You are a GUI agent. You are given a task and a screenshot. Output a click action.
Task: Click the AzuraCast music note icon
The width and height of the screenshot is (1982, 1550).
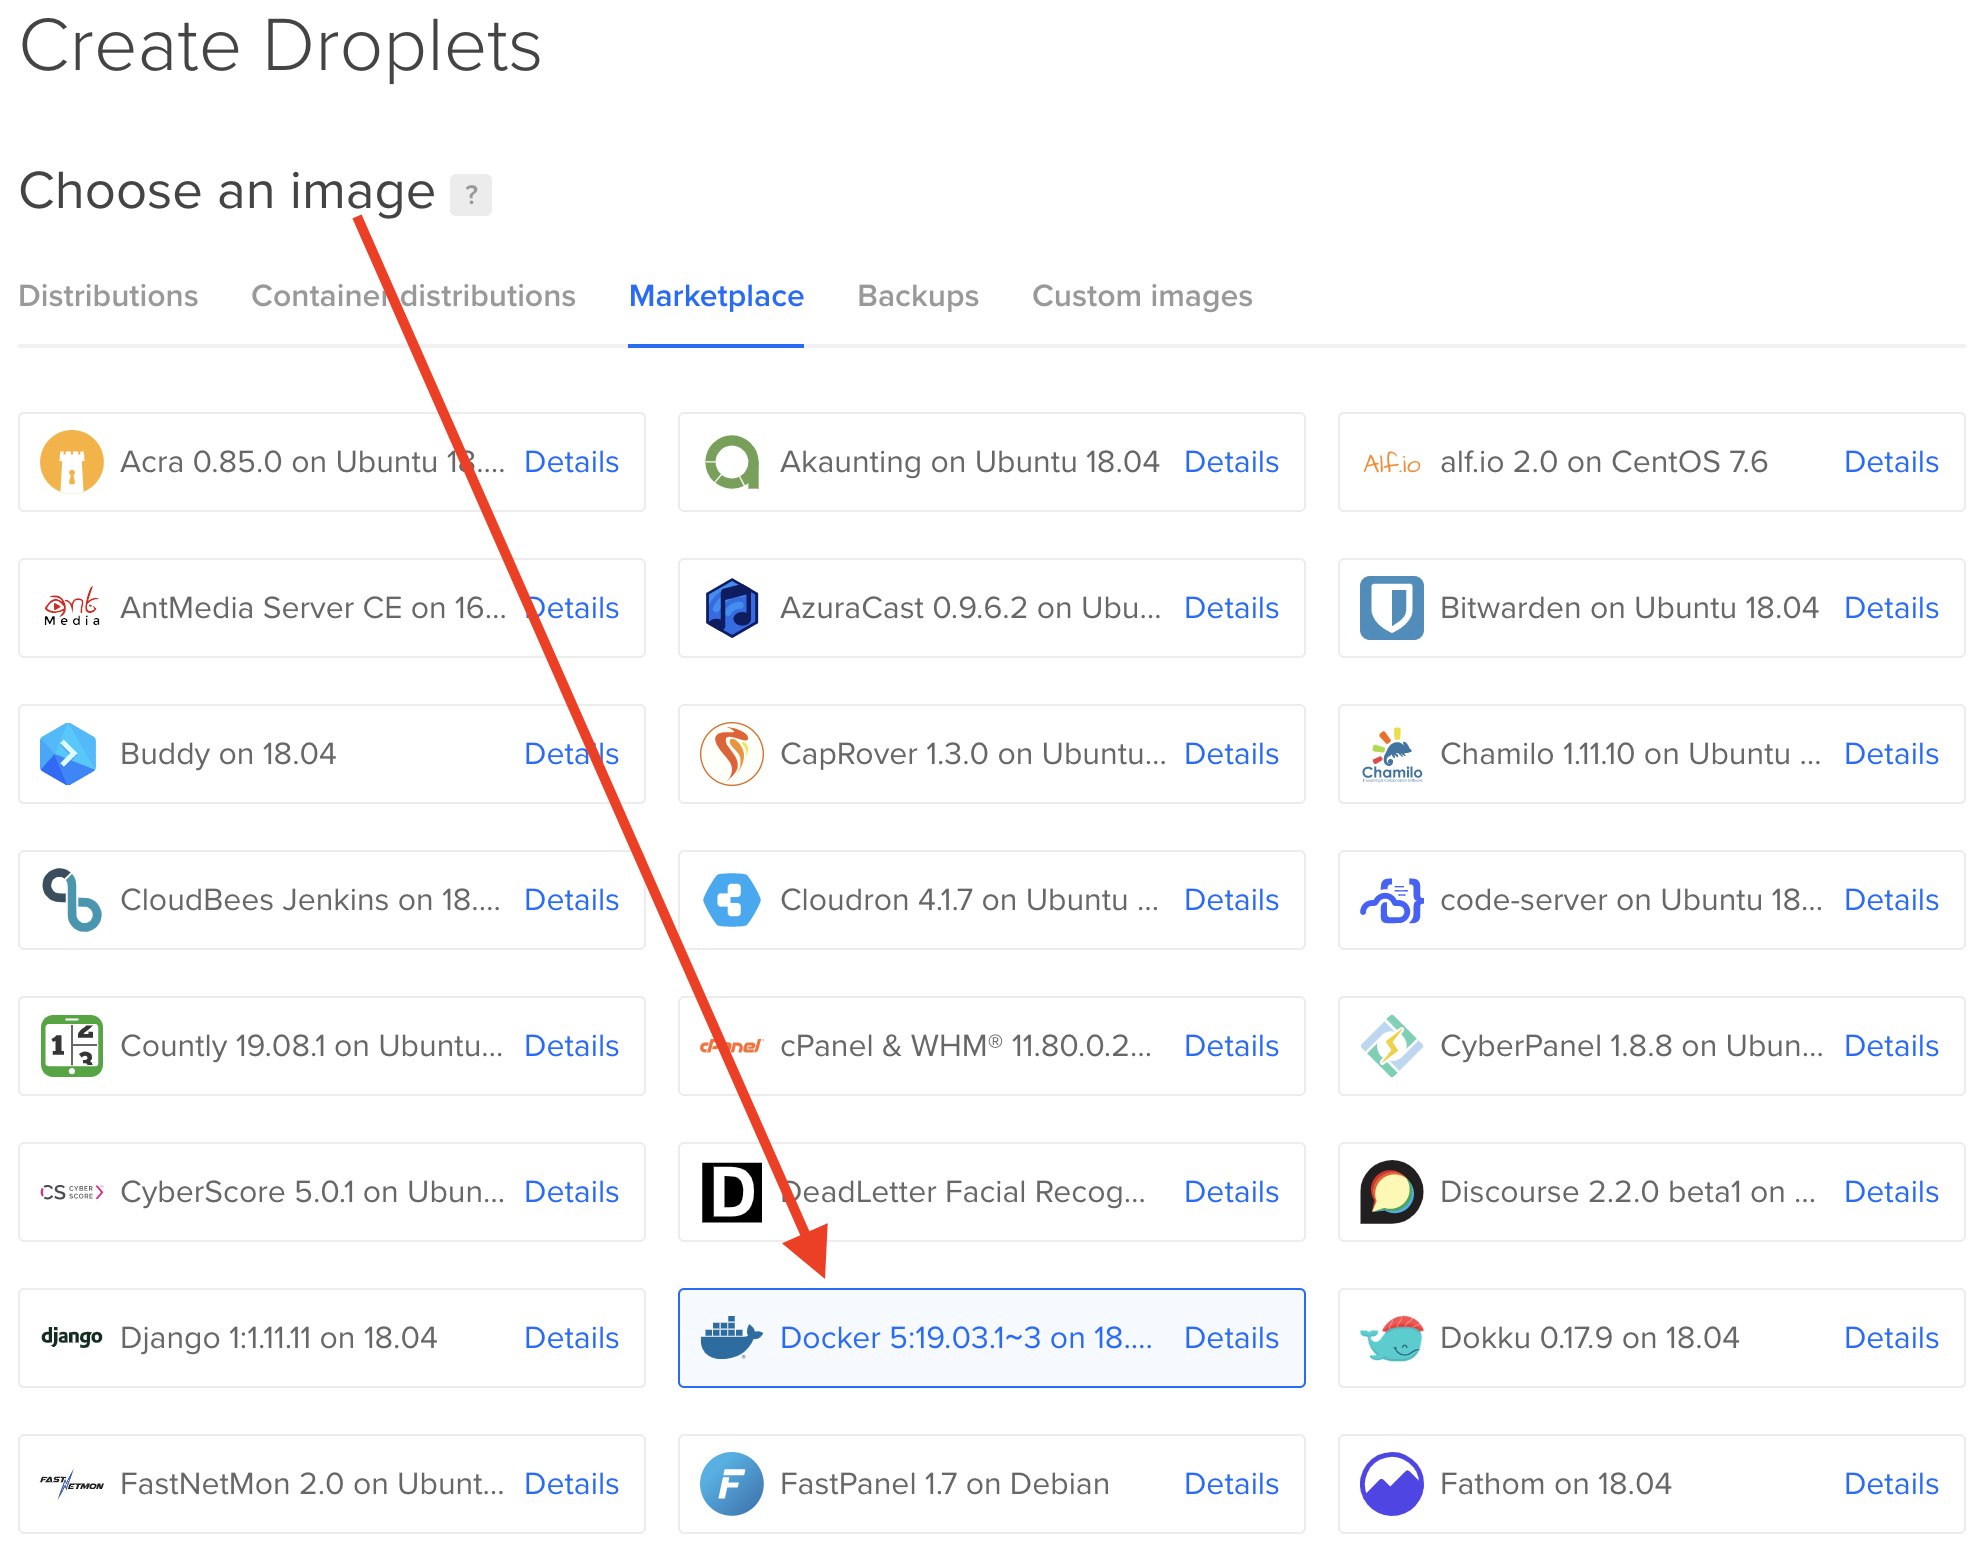[732, 608]
